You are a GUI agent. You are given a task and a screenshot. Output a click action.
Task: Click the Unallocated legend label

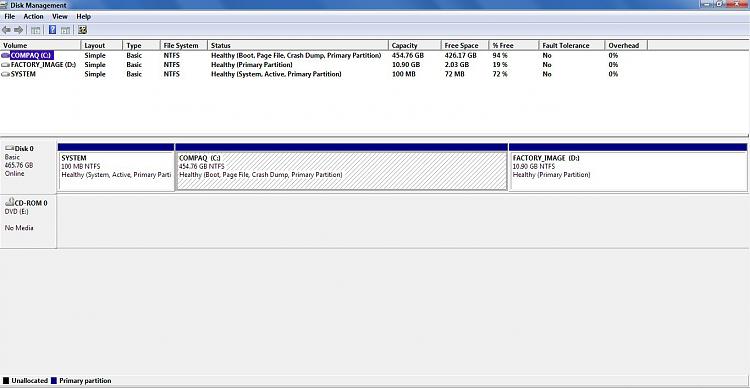[30, 381]
